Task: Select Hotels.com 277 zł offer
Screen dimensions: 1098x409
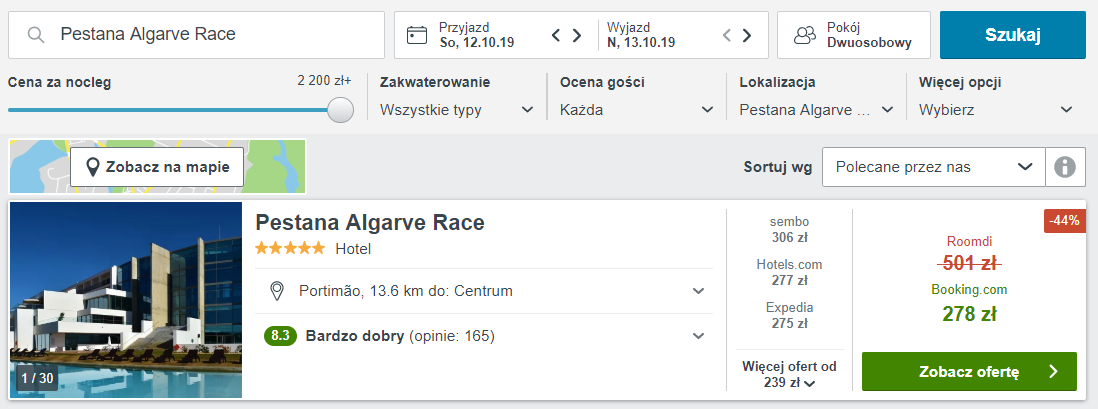Action: (x=789, y=272)
